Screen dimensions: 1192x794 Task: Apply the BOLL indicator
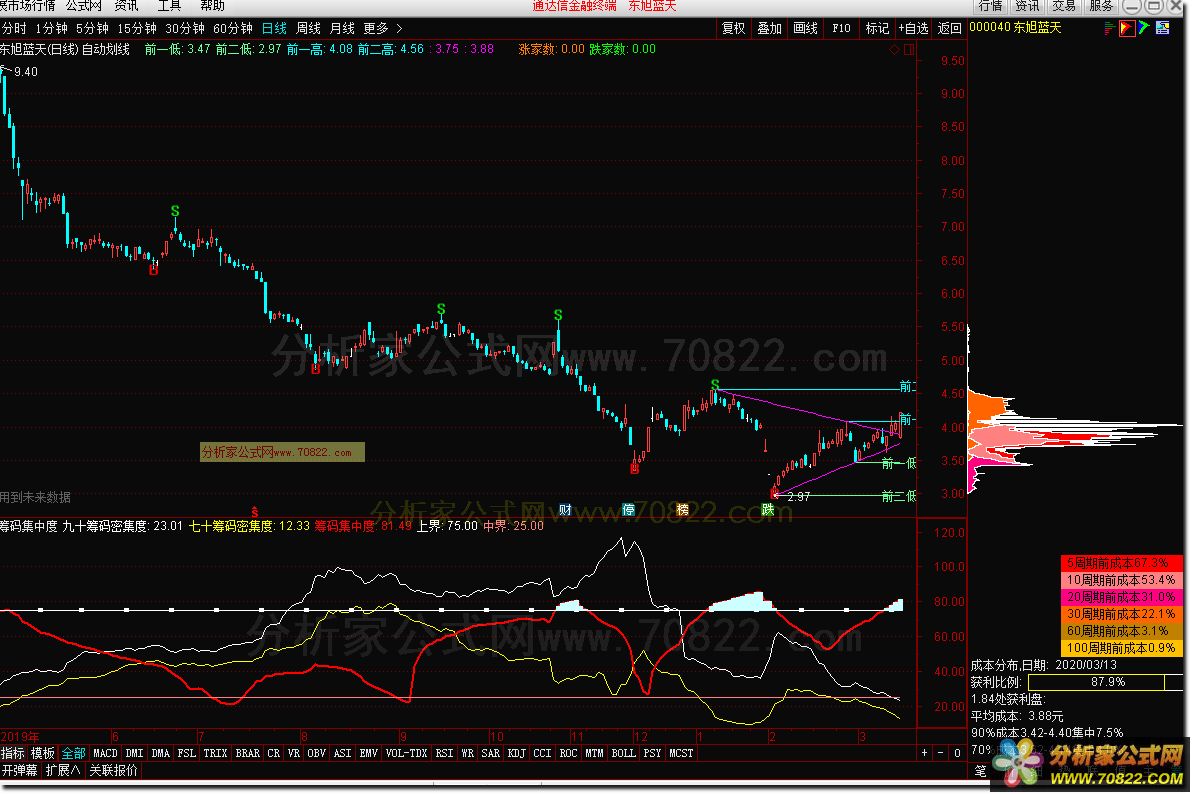coord(623,753)
